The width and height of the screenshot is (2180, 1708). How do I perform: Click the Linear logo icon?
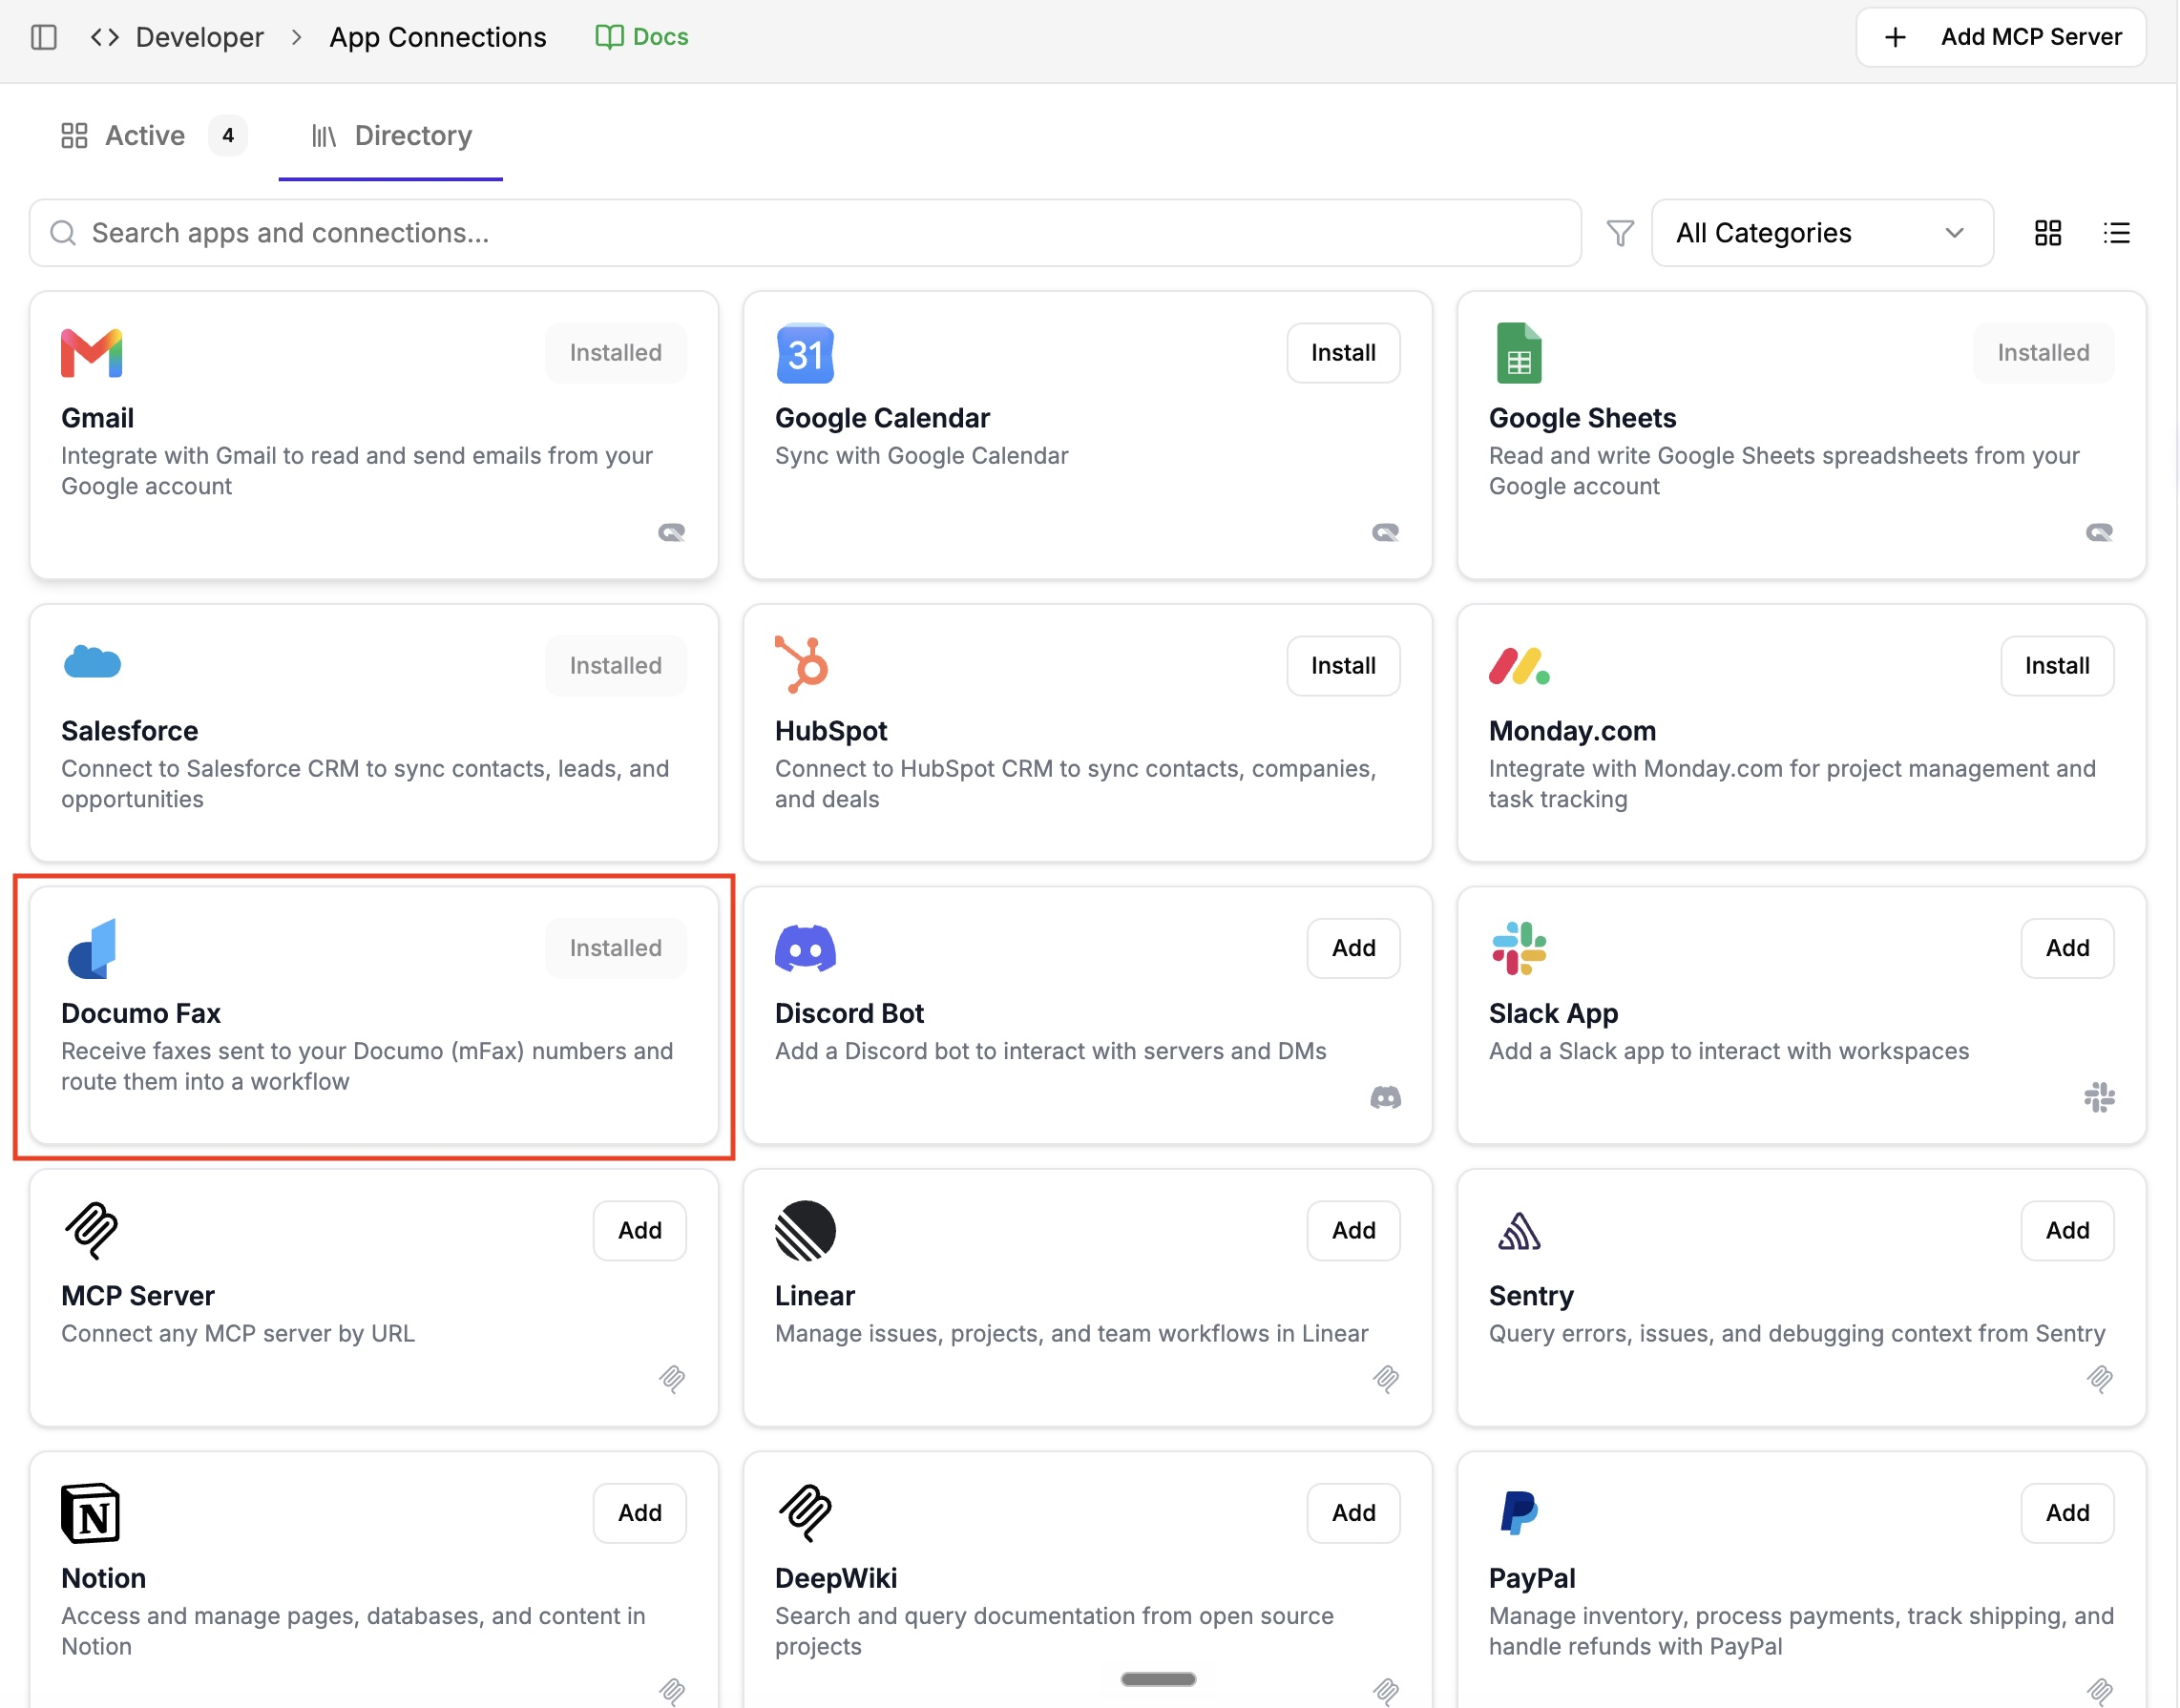[x=805, y=1230]
